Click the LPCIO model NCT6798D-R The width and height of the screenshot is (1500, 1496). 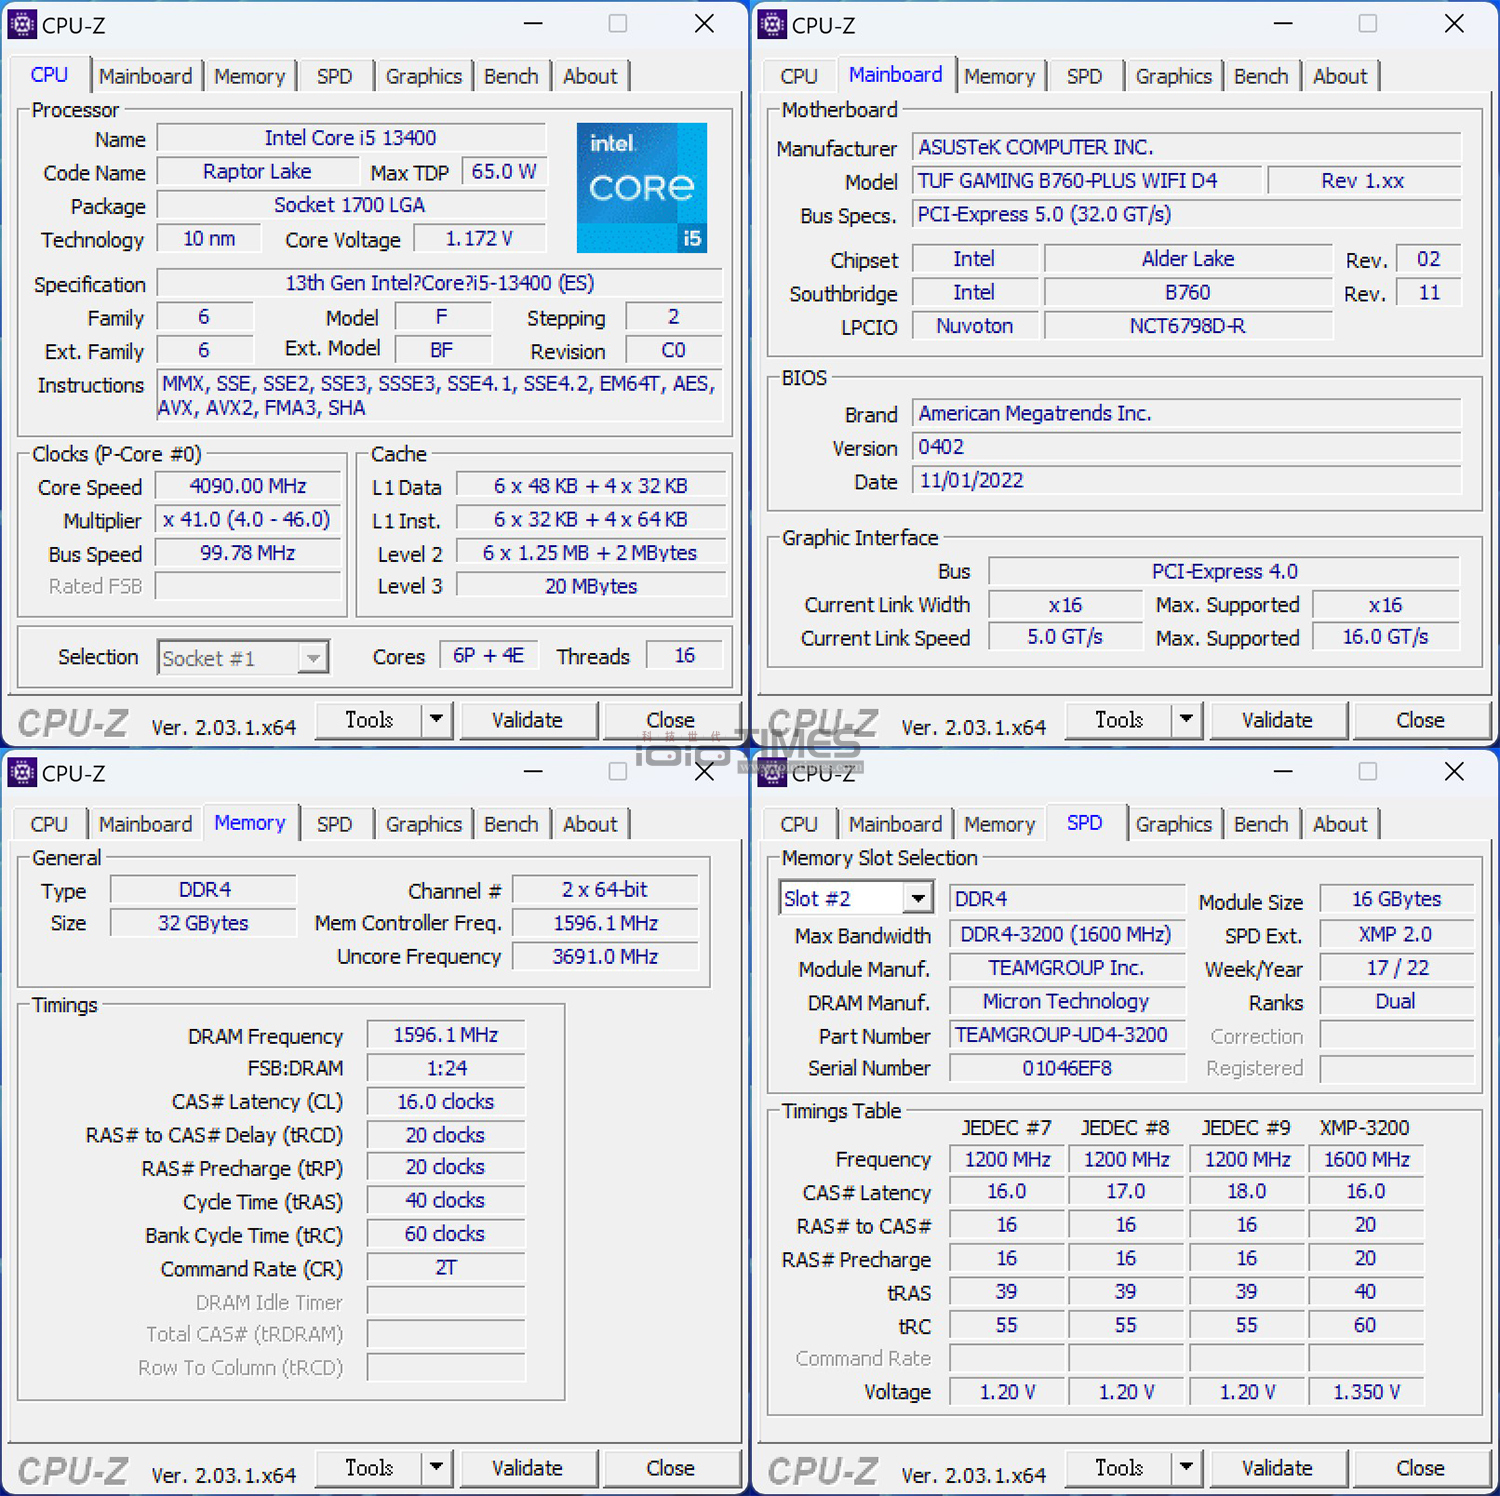point(1188,326)
